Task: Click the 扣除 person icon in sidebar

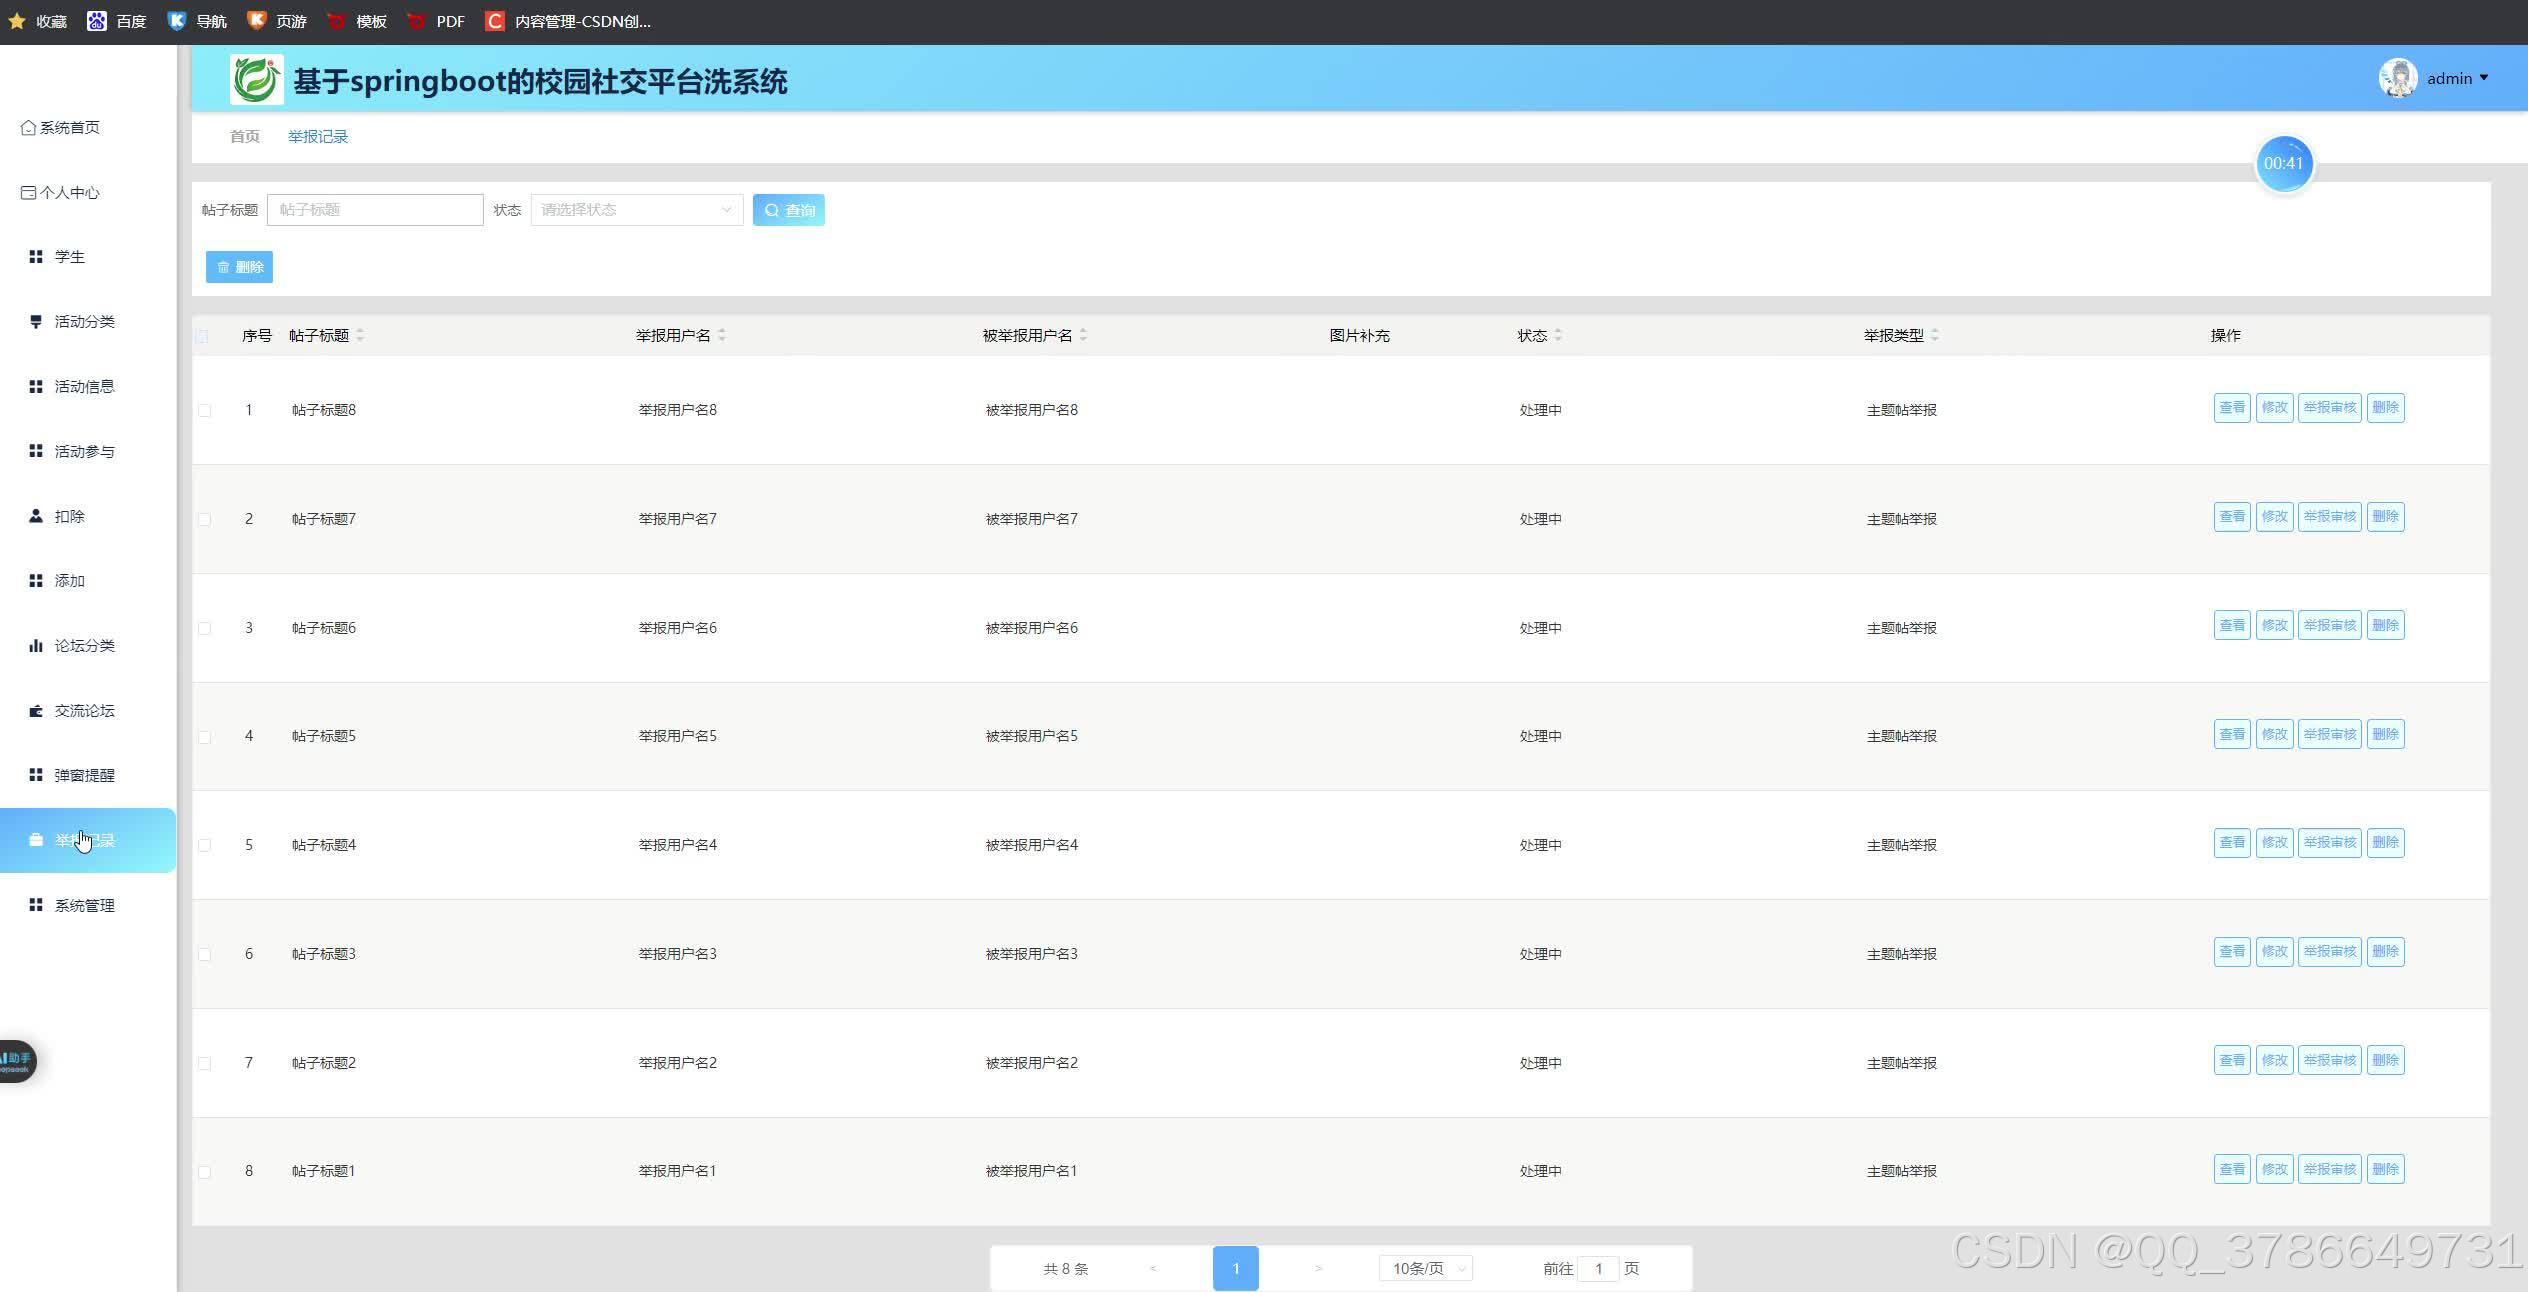Action: pyautogui.click(x=36, y=516)
